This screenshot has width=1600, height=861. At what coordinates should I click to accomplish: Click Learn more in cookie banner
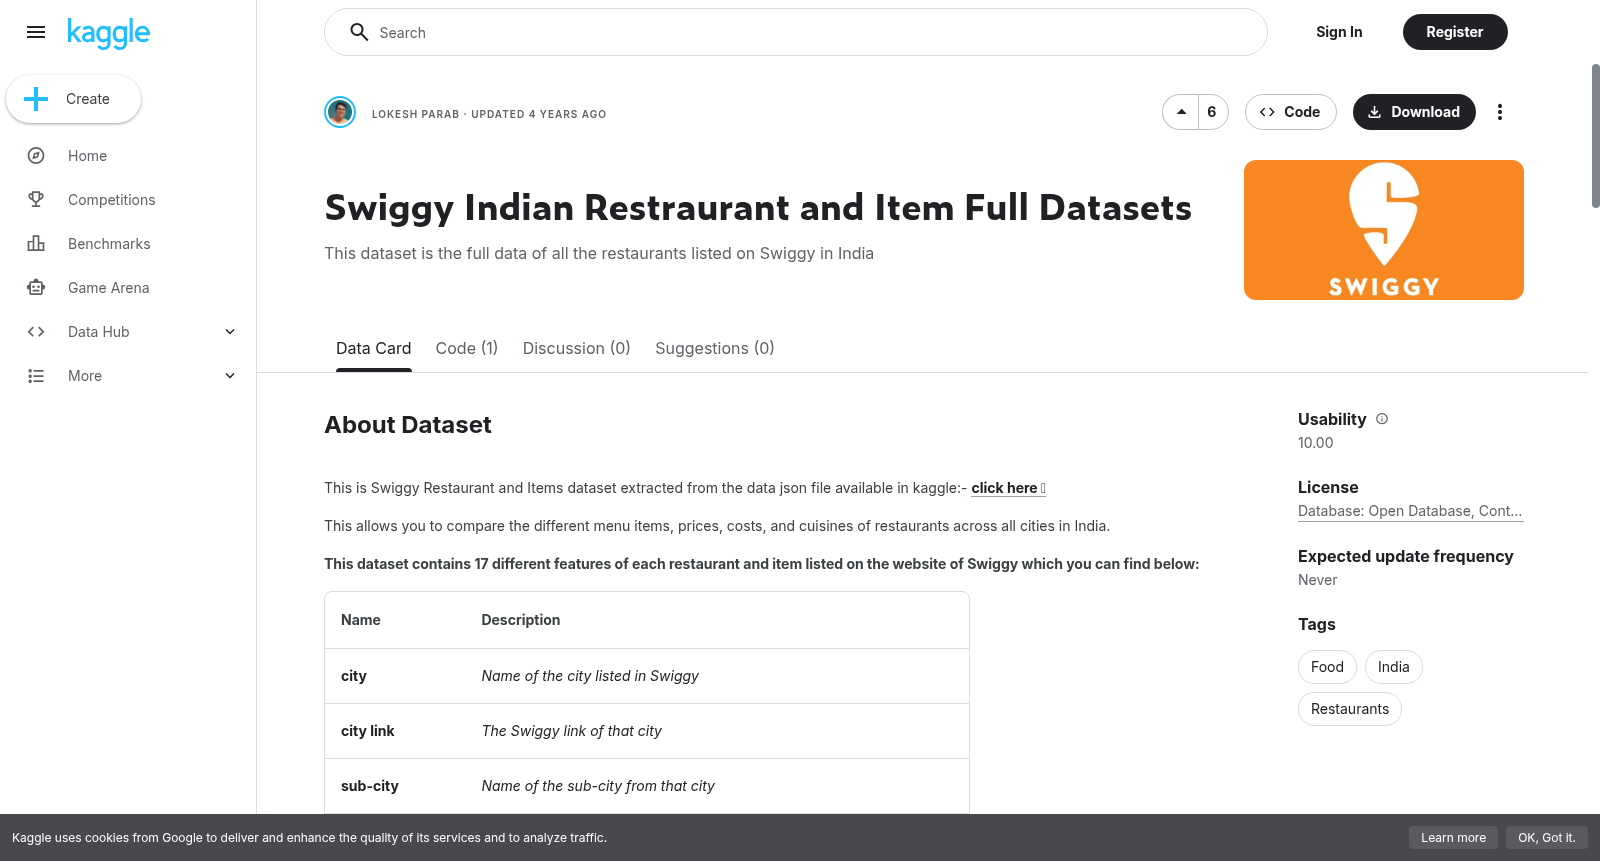click(x=1453, y=838)
